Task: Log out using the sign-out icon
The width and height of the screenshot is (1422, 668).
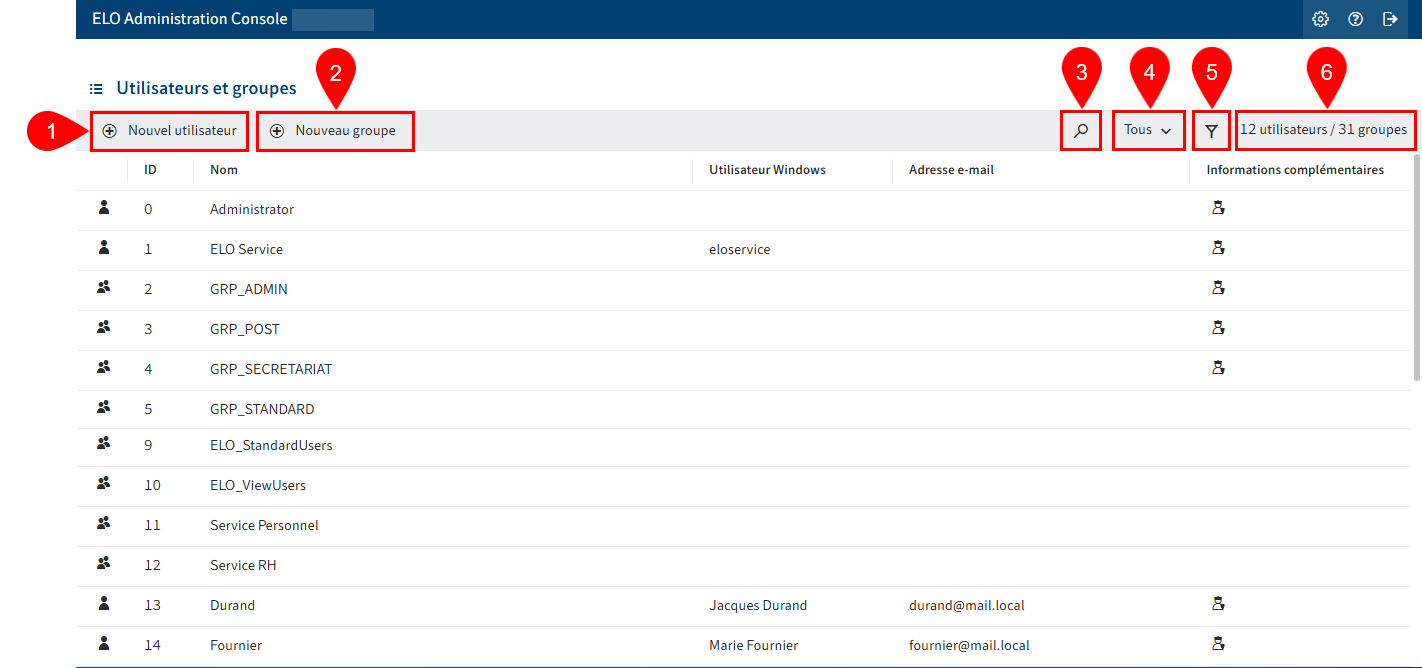Action: coord(1390,18)
